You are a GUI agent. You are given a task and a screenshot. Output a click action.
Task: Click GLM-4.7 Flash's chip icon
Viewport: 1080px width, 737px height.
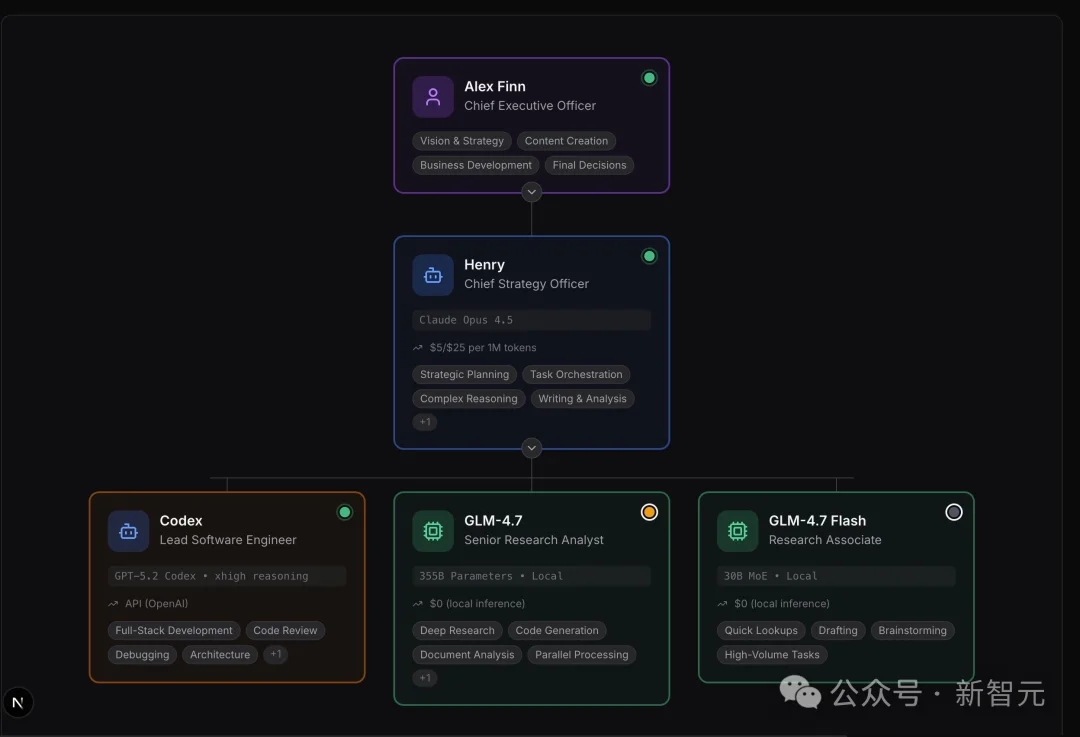(737, 531)
